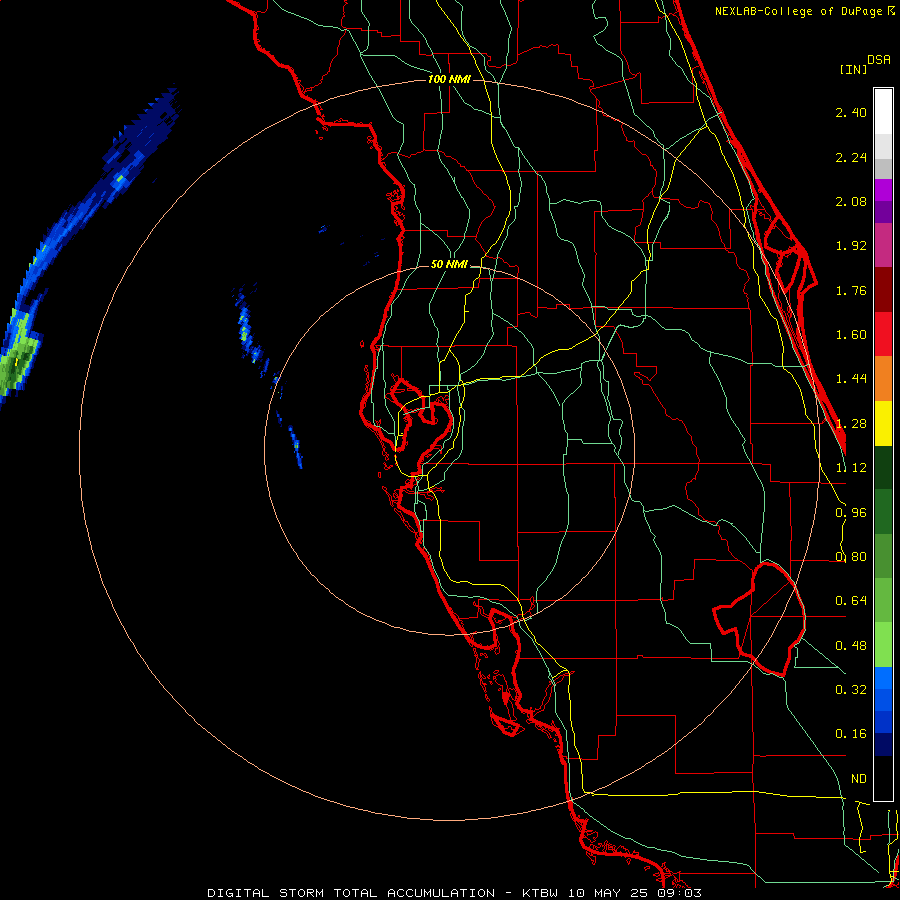Select the black ND band at scale bottom

[883, 778]
